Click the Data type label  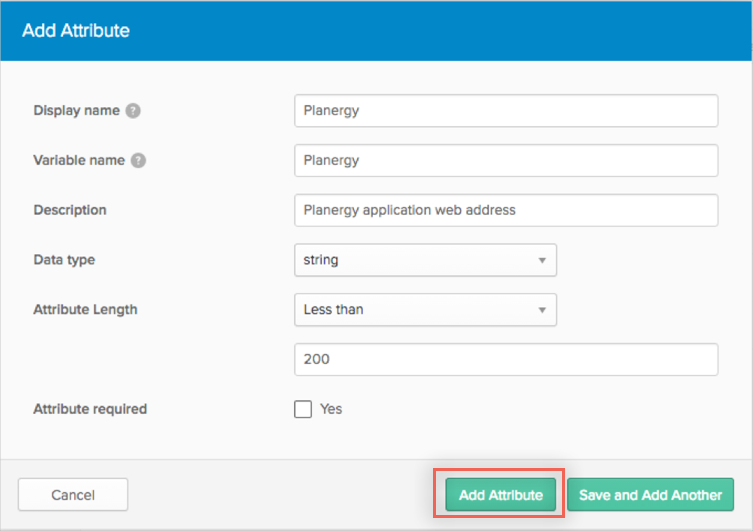coord(64,260)
